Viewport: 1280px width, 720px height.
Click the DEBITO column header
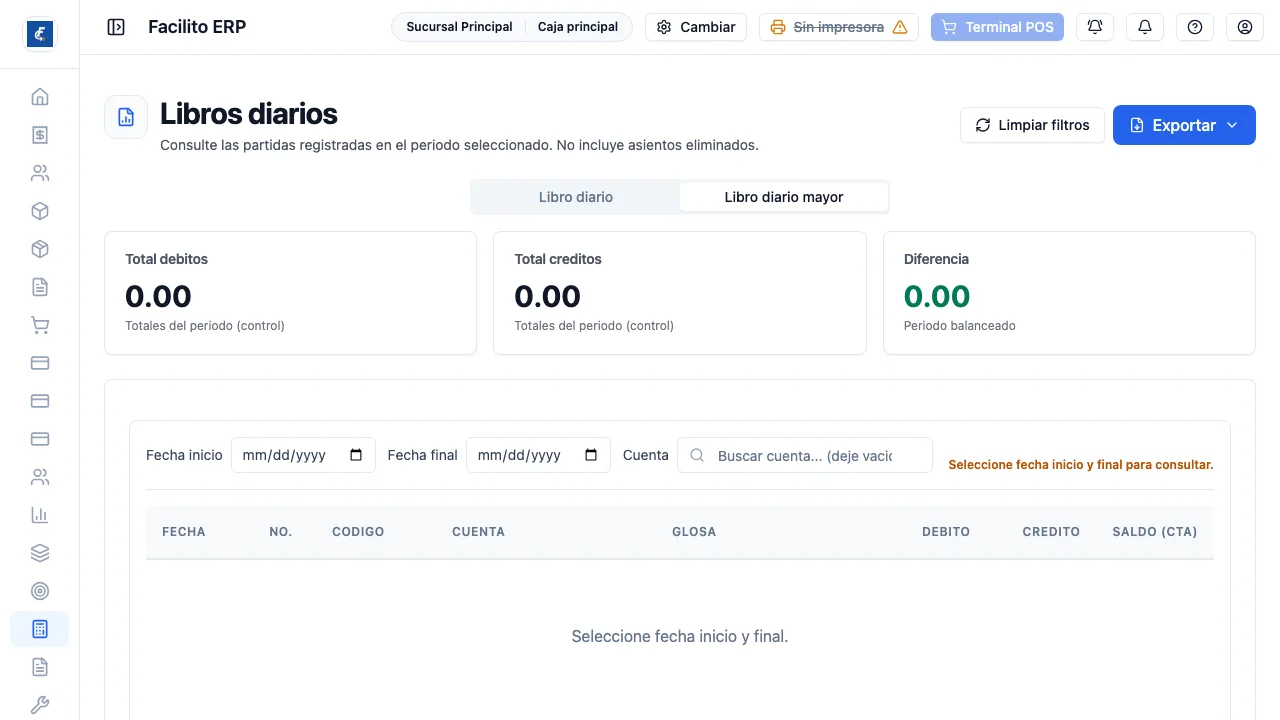(x=946, y=532)
